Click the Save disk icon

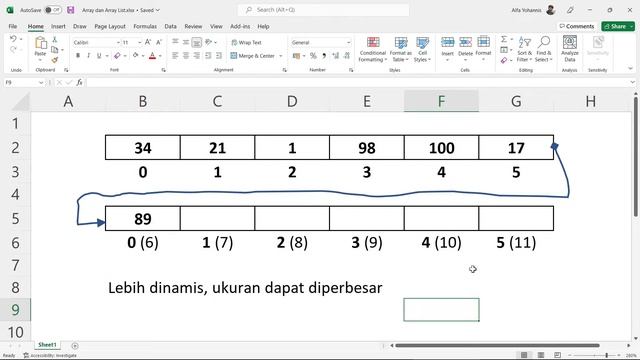coord(71,10)
